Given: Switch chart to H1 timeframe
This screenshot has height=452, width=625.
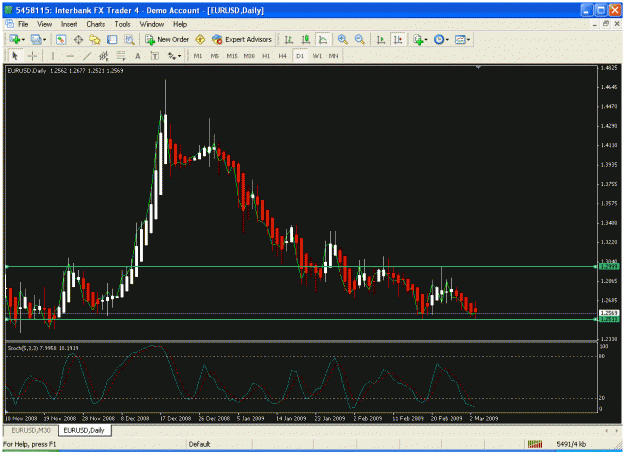Looking at the screenshot, I should coord(266,56).
